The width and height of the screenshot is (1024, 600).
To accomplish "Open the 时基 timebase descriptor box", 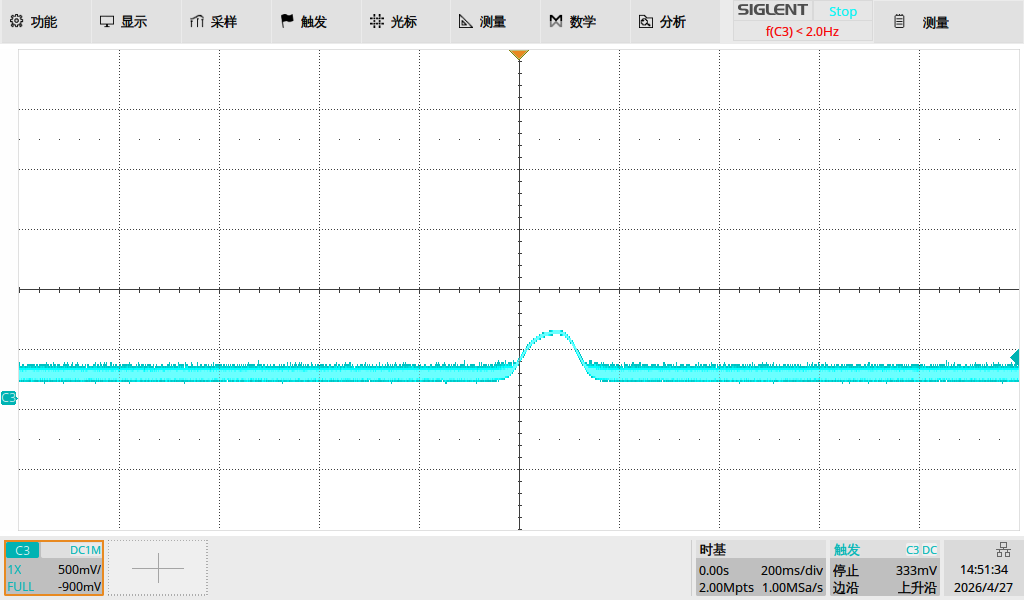I will 760,568.
